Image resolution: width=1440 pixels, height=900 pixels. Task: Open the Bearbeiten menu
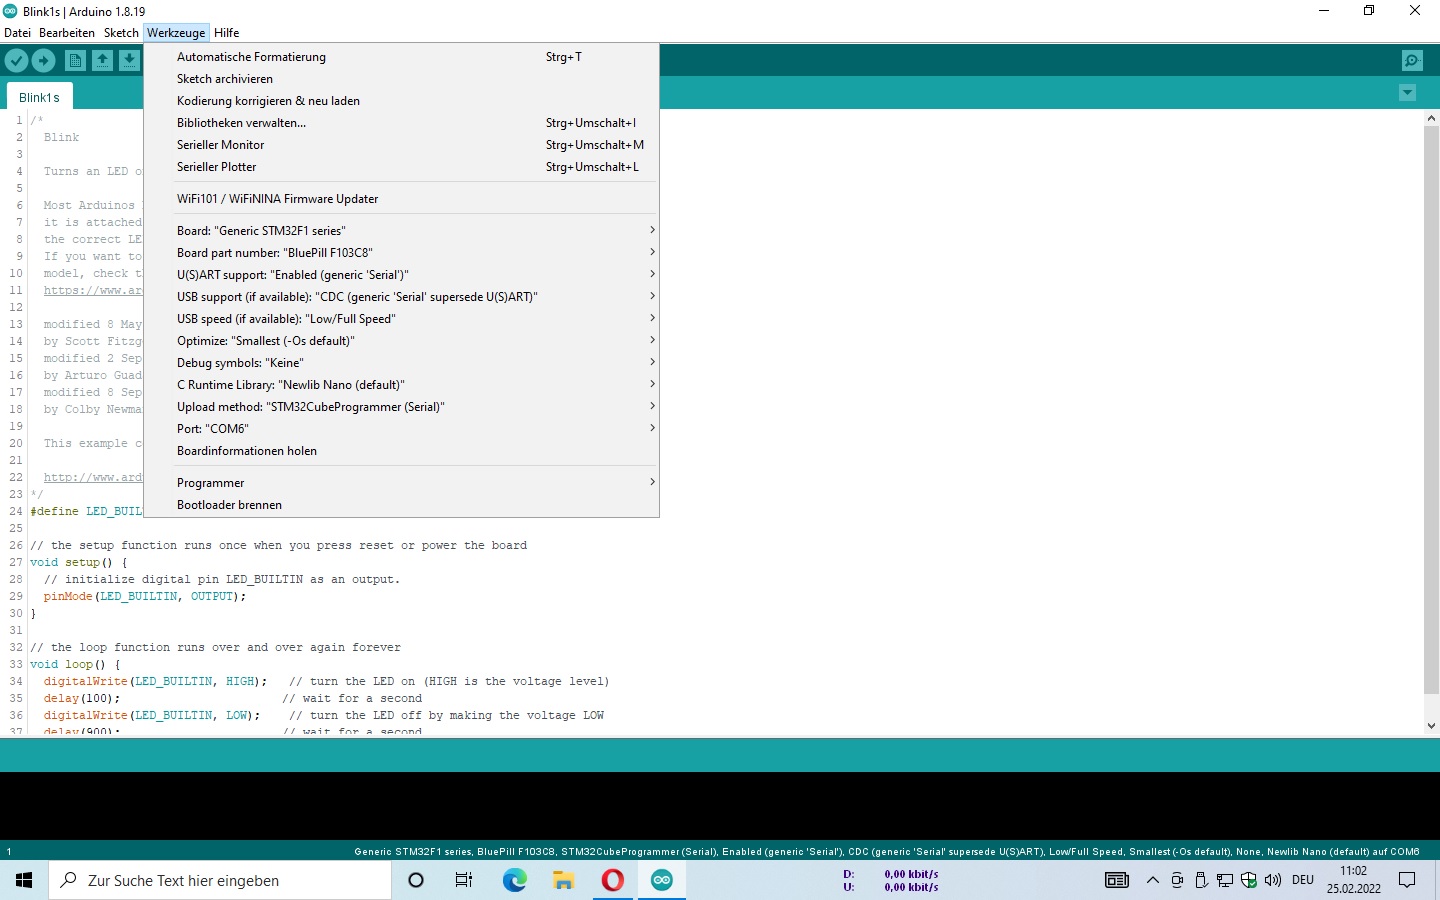click(x=67, y=33)
